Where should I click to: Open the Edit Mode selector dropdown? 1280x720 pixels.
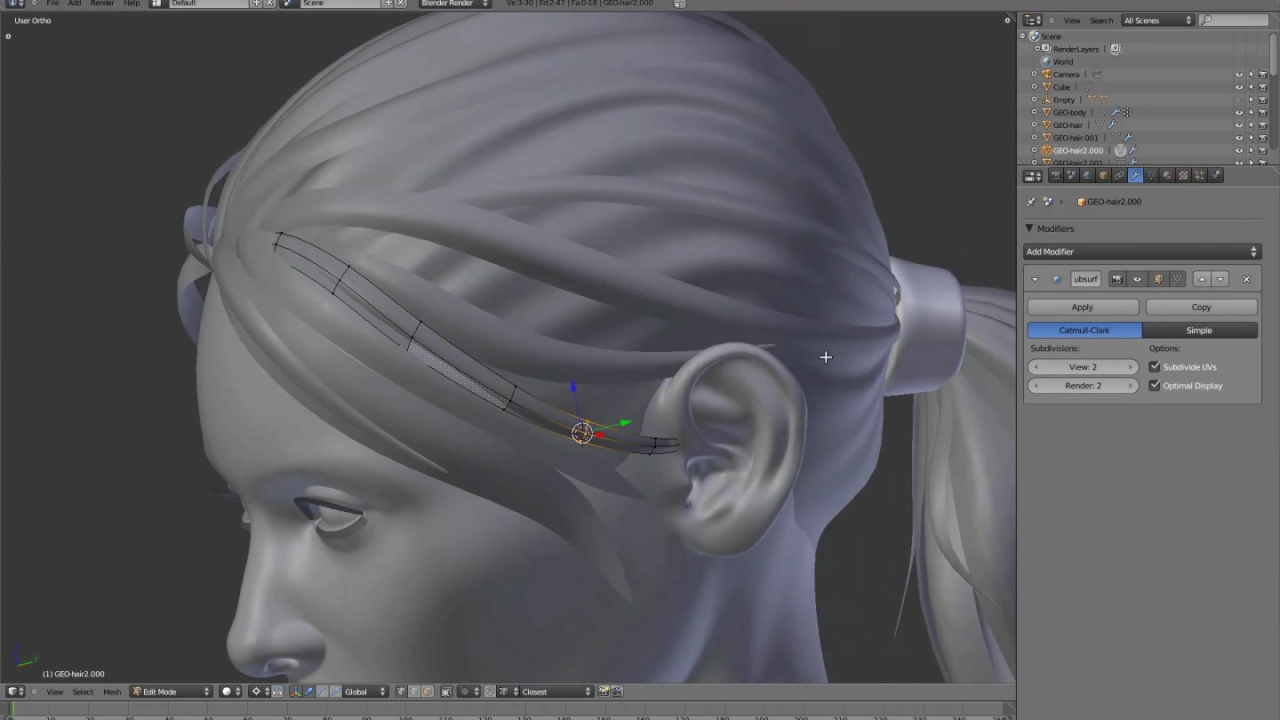171,691
